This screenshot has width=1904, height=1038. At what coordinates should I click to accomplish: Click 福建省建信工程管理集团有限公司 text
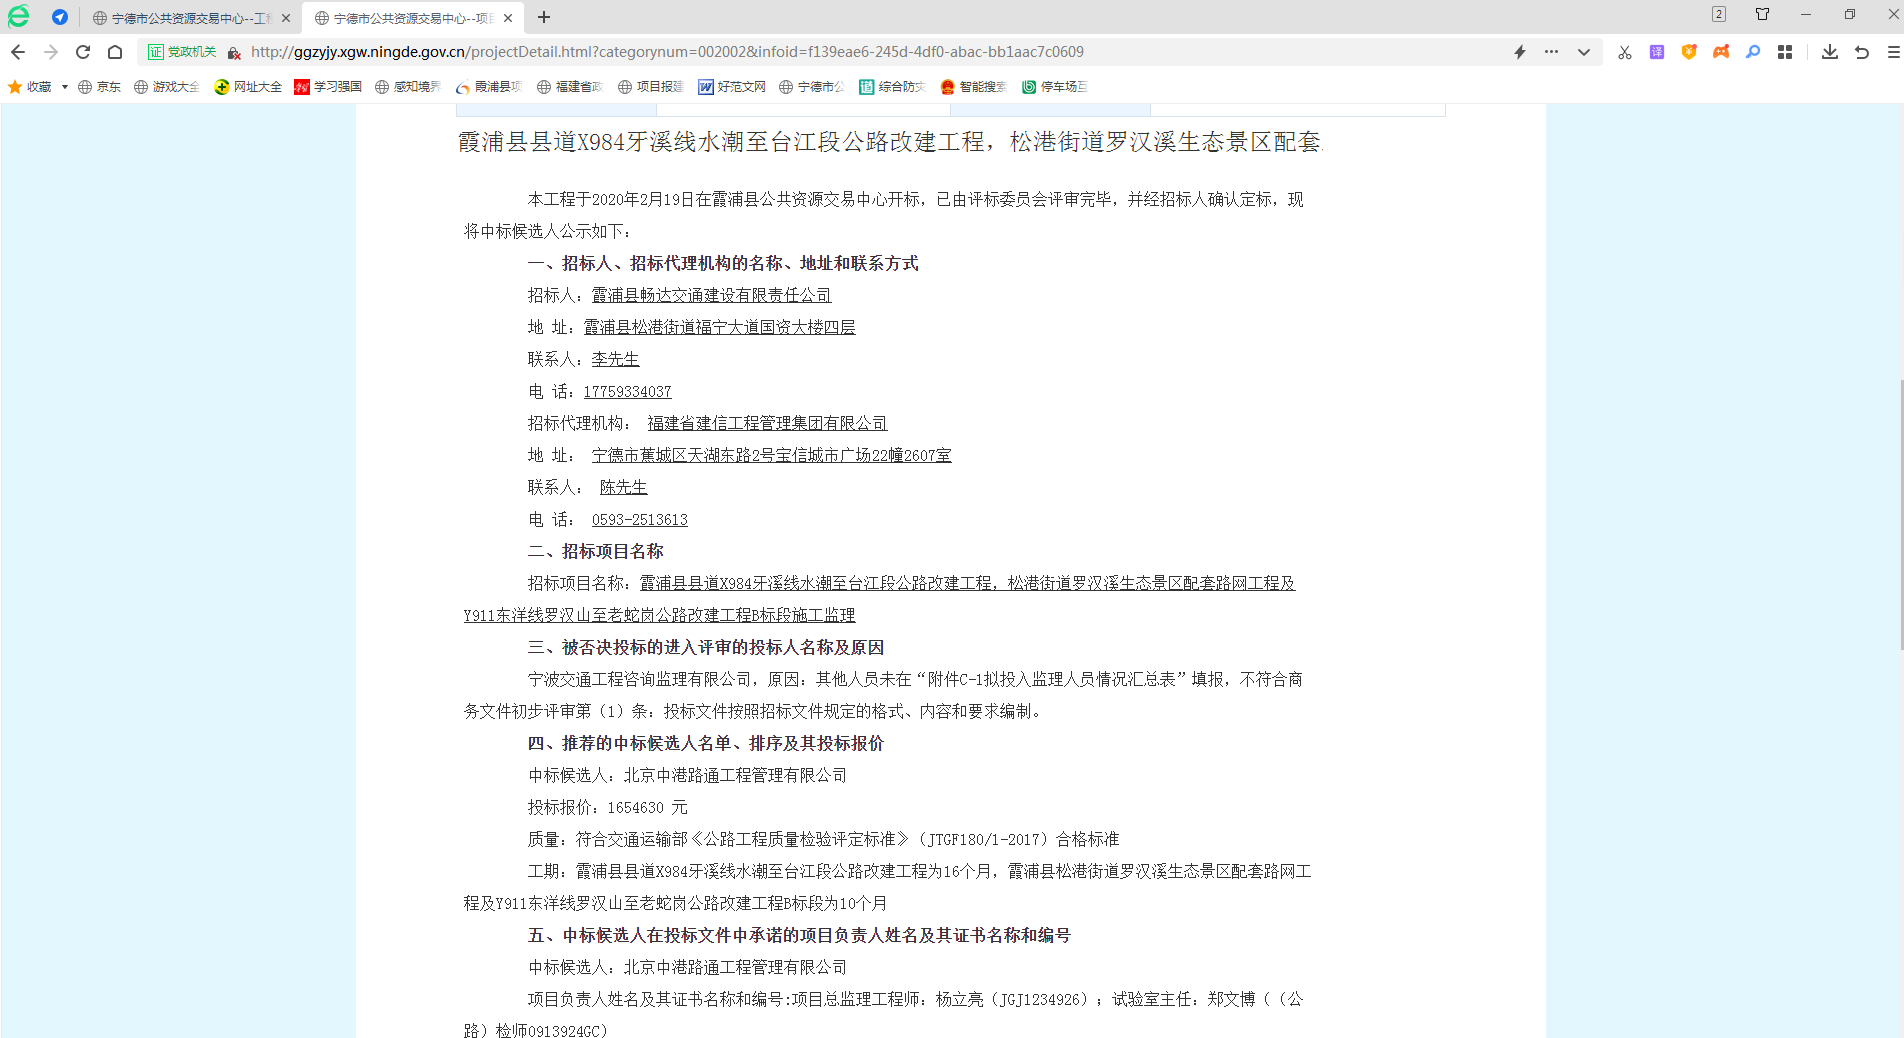pyautogui.click(x=767, y=423)
